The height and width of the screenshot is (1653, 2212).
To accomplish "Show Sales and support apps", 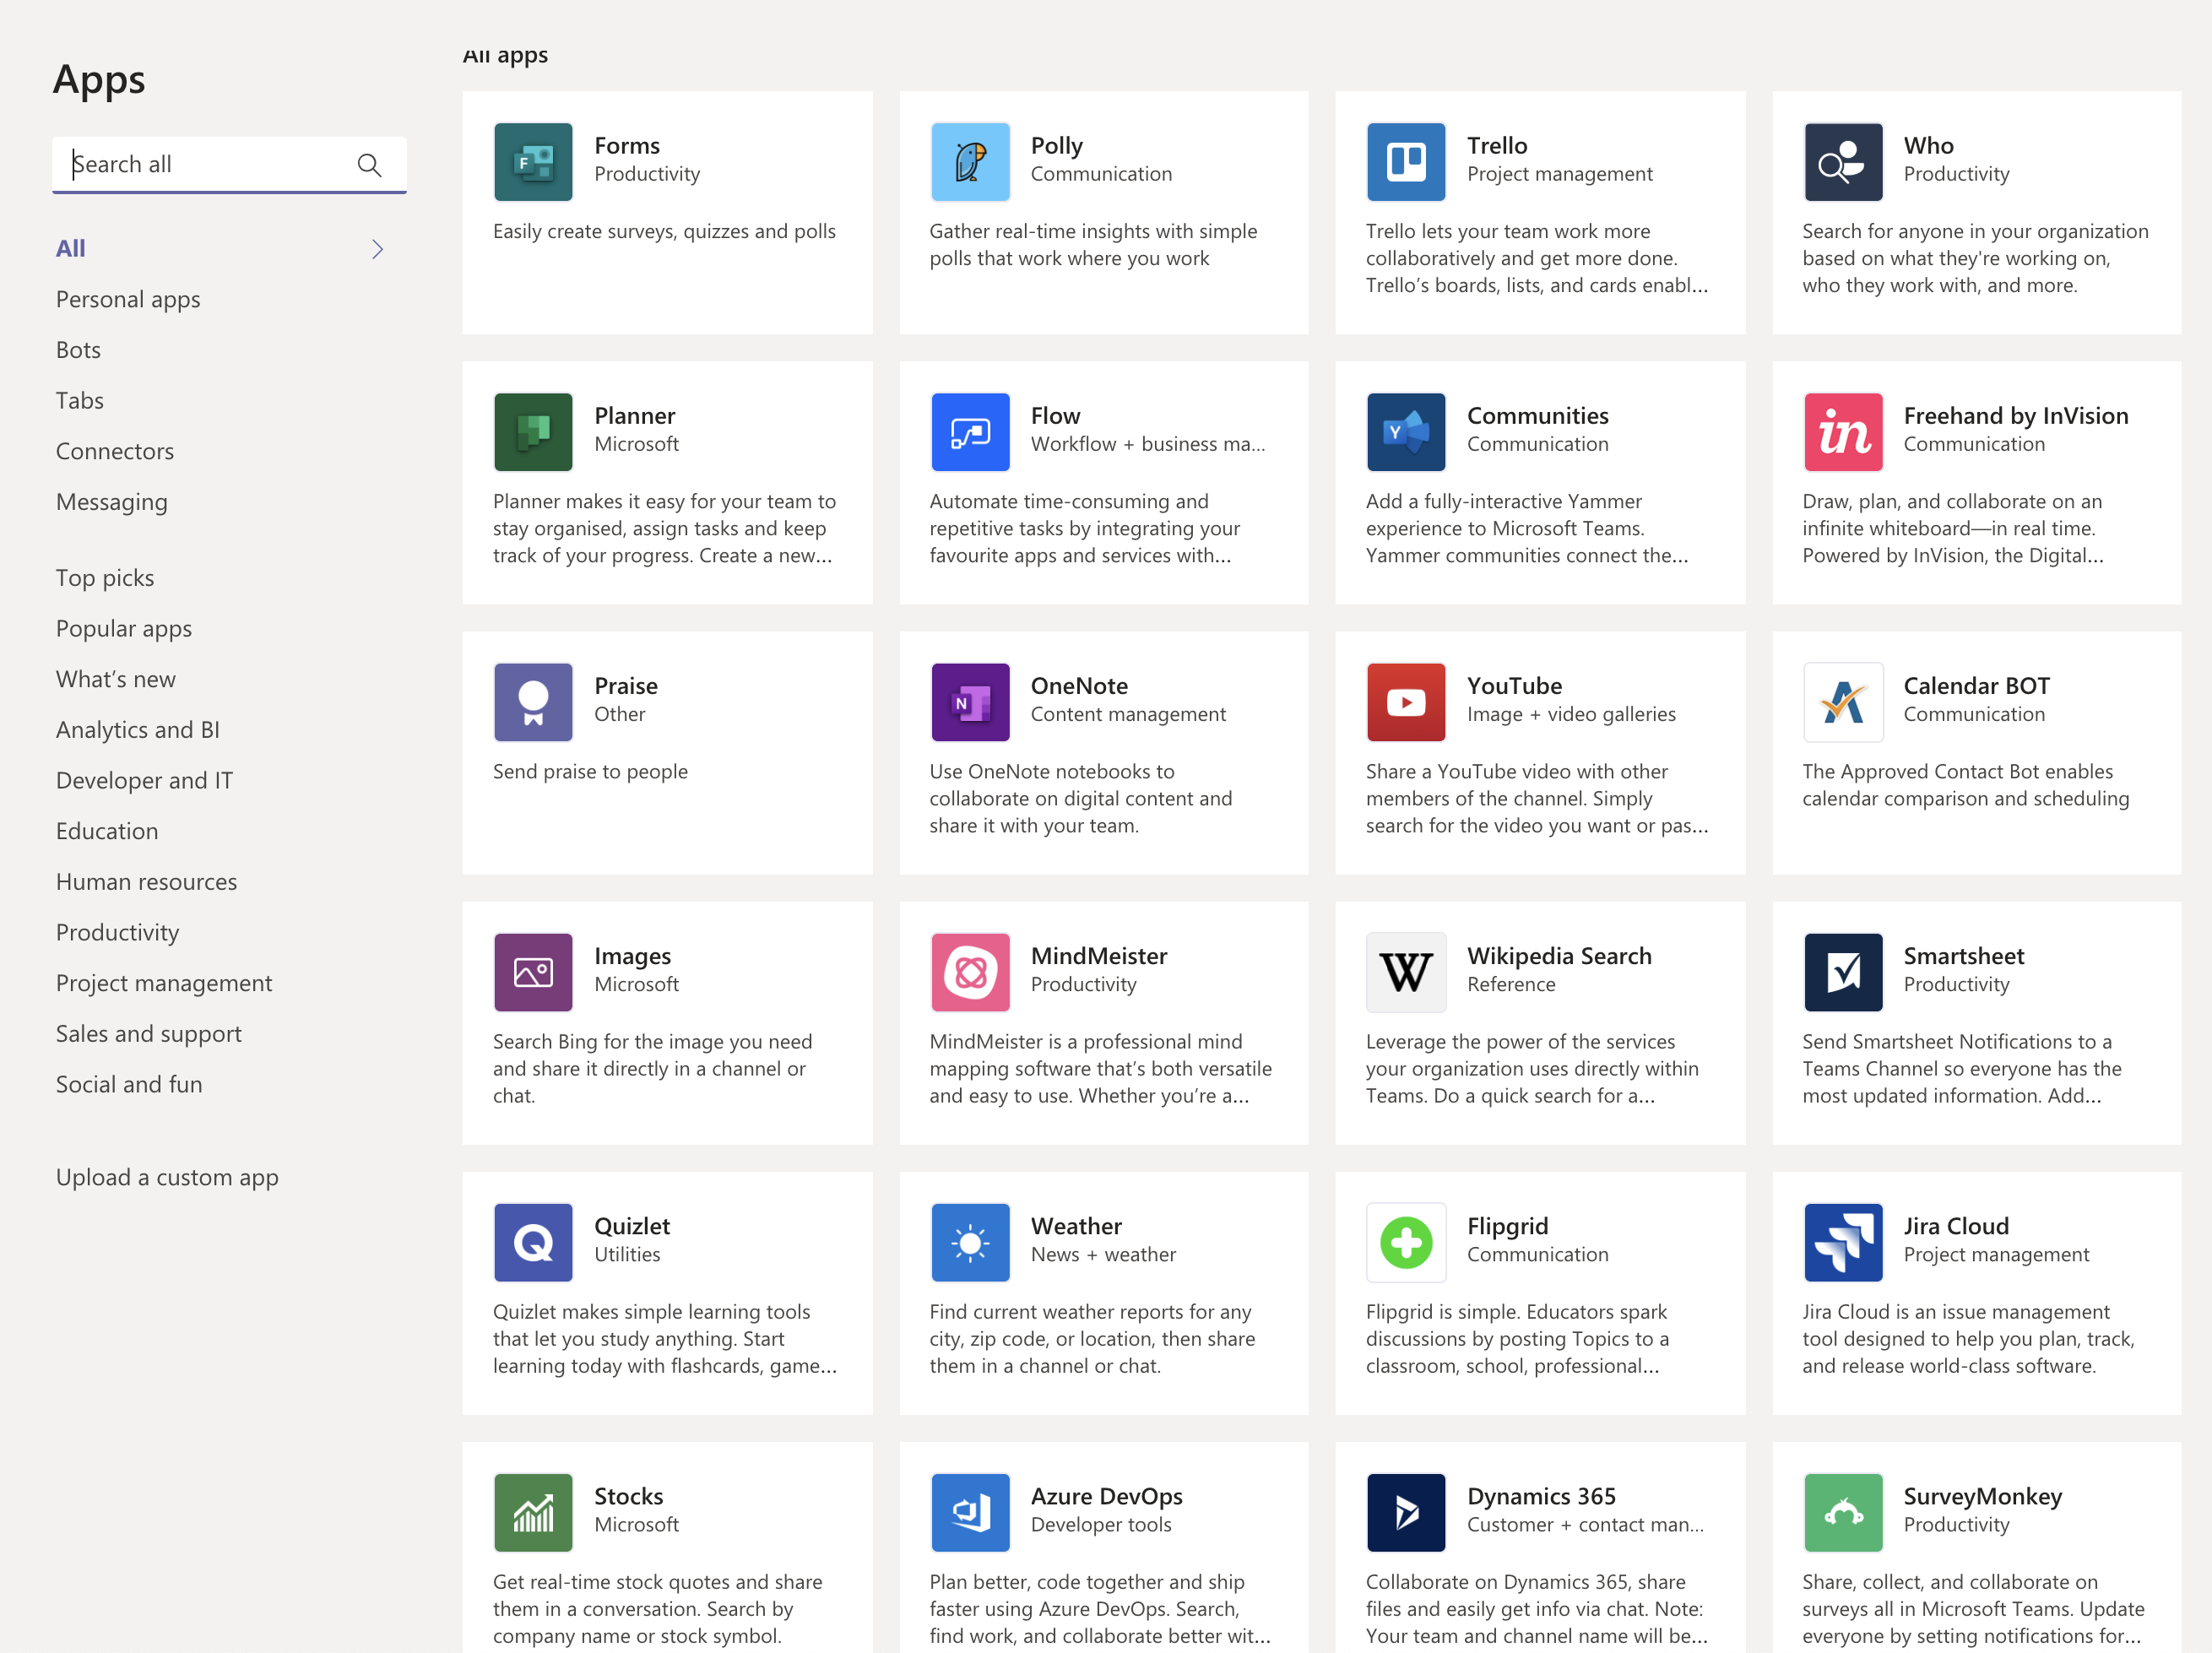I will tap(149, 1034).
